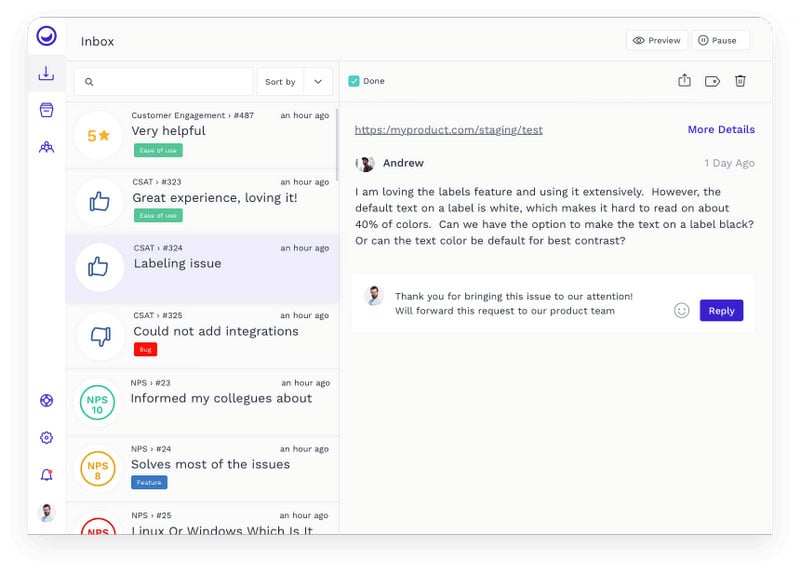Click the blue Feature tag
The width and height of the screenshot is (800, 572).
click(149, 482)
